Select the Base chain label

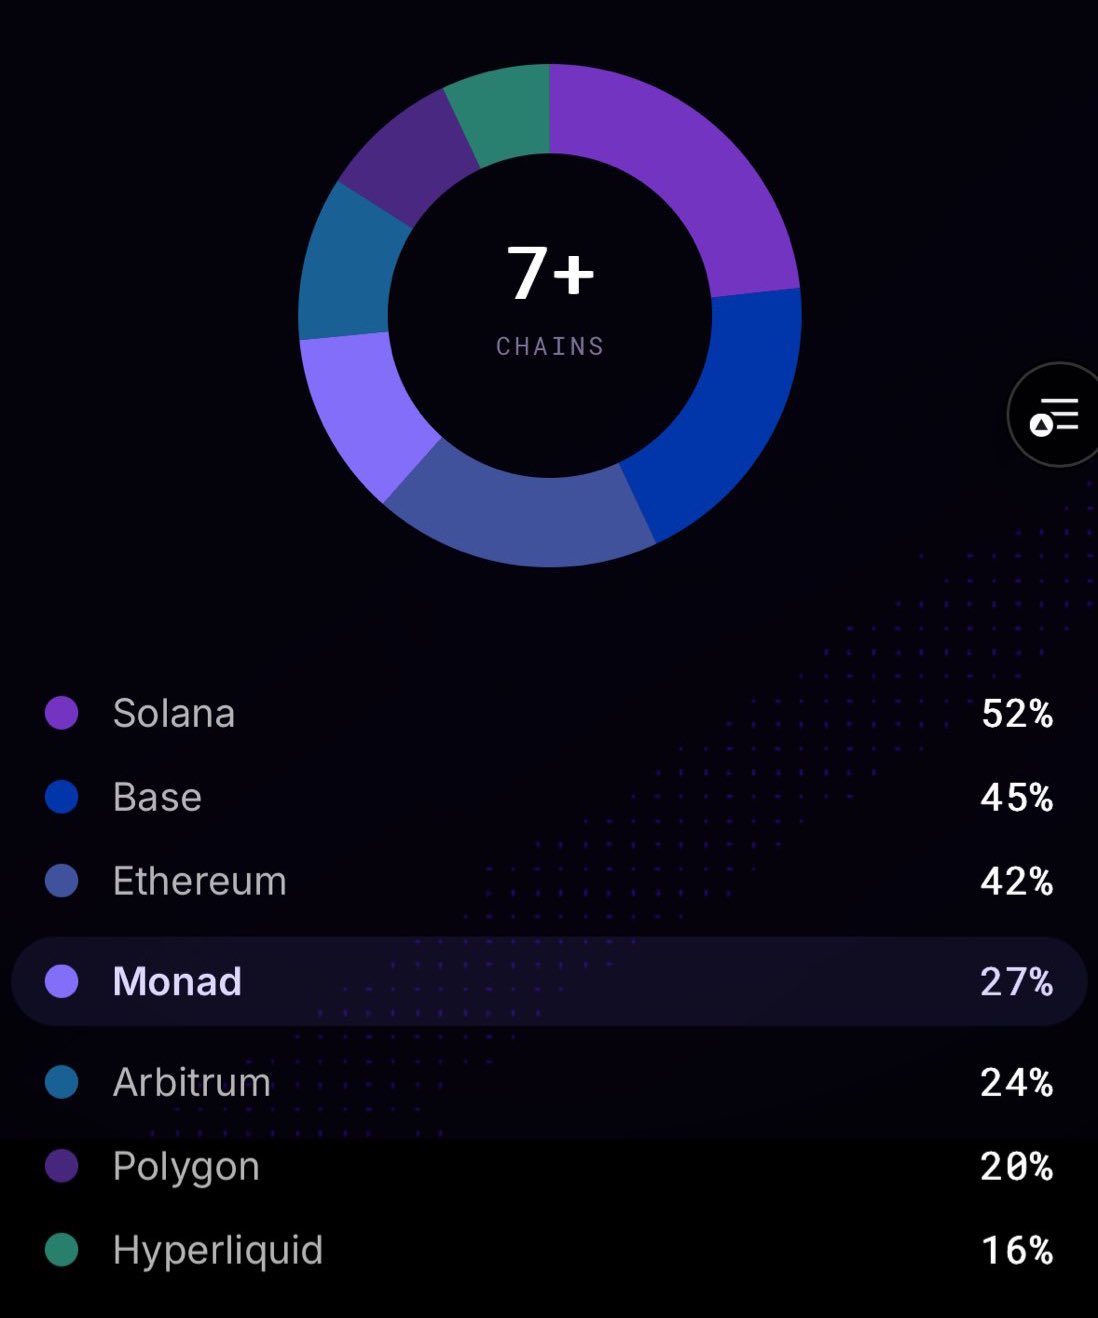157,797
